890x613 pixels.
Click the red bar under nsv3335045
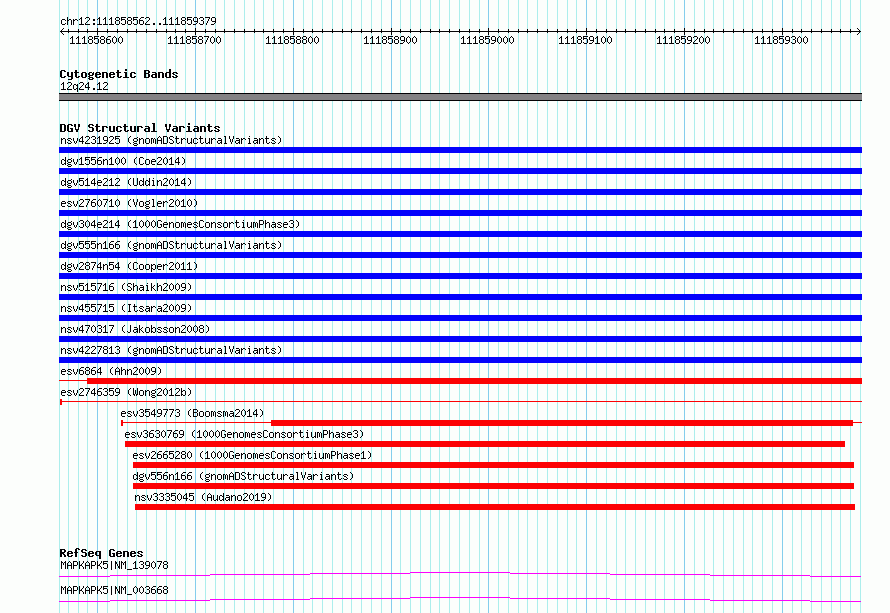(x=495, y=507)
